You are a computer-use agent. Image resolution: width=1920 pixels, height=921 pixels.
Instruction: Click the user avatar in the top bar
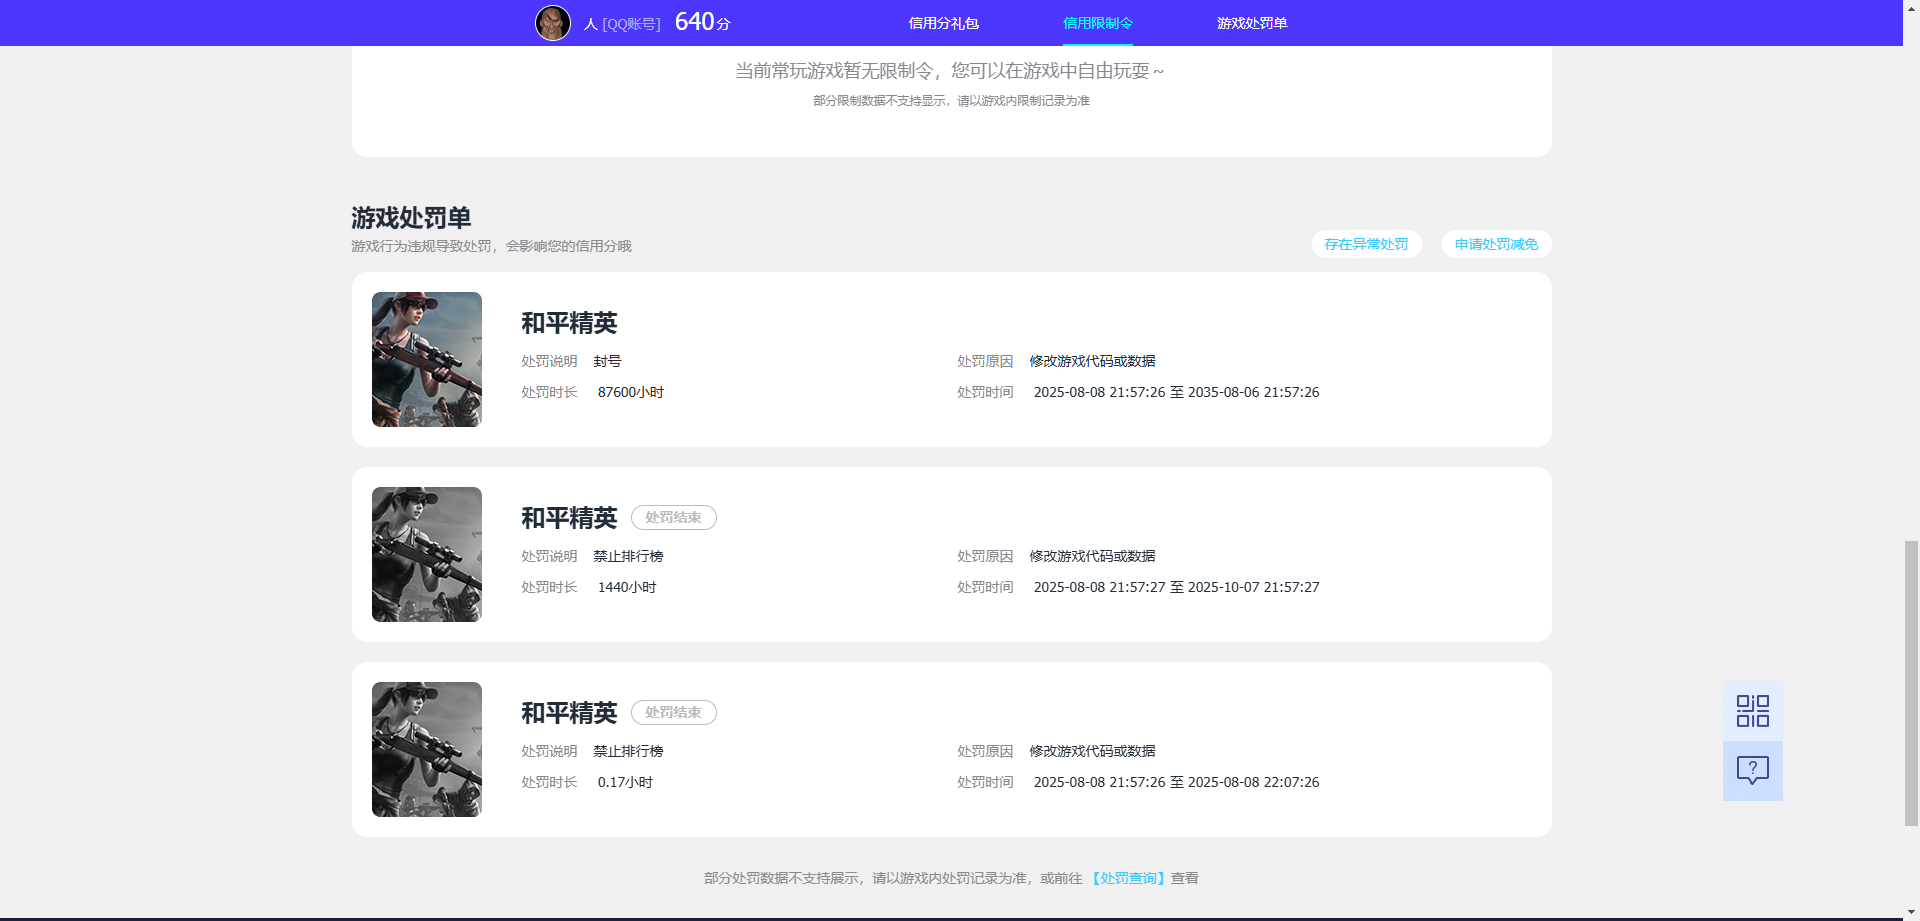pos(553,23)
